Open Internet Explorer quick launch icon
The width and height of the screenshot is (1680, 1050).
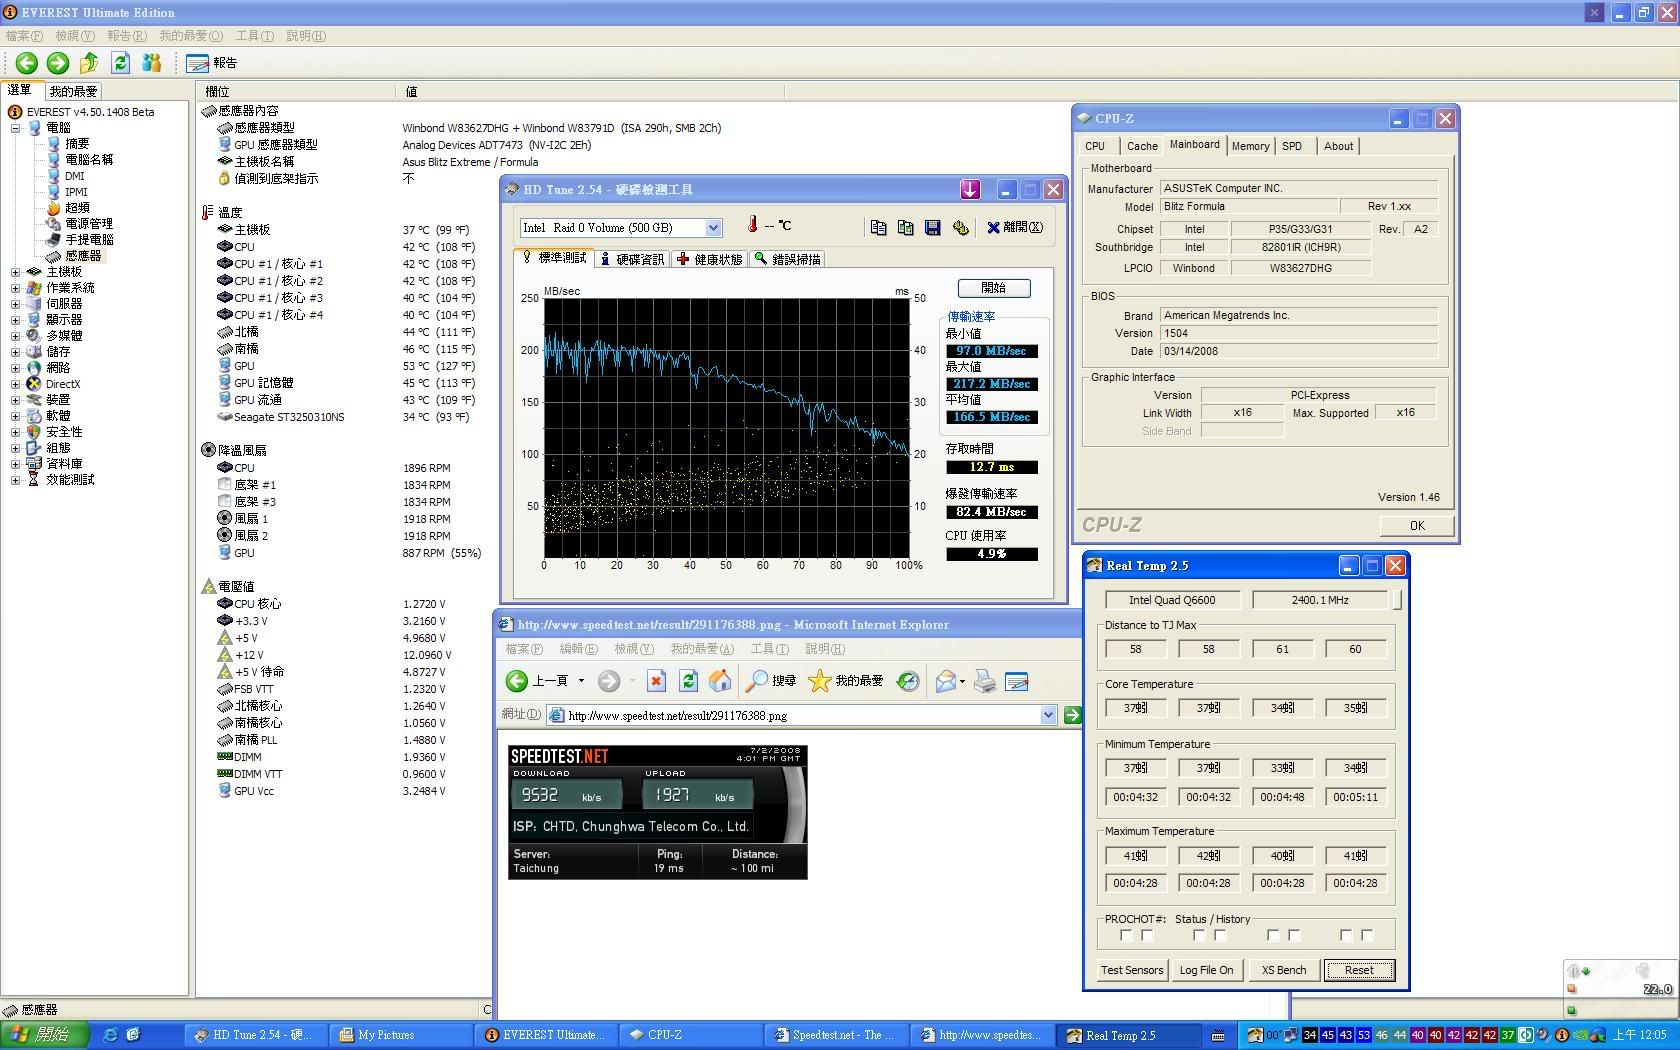110,1035
